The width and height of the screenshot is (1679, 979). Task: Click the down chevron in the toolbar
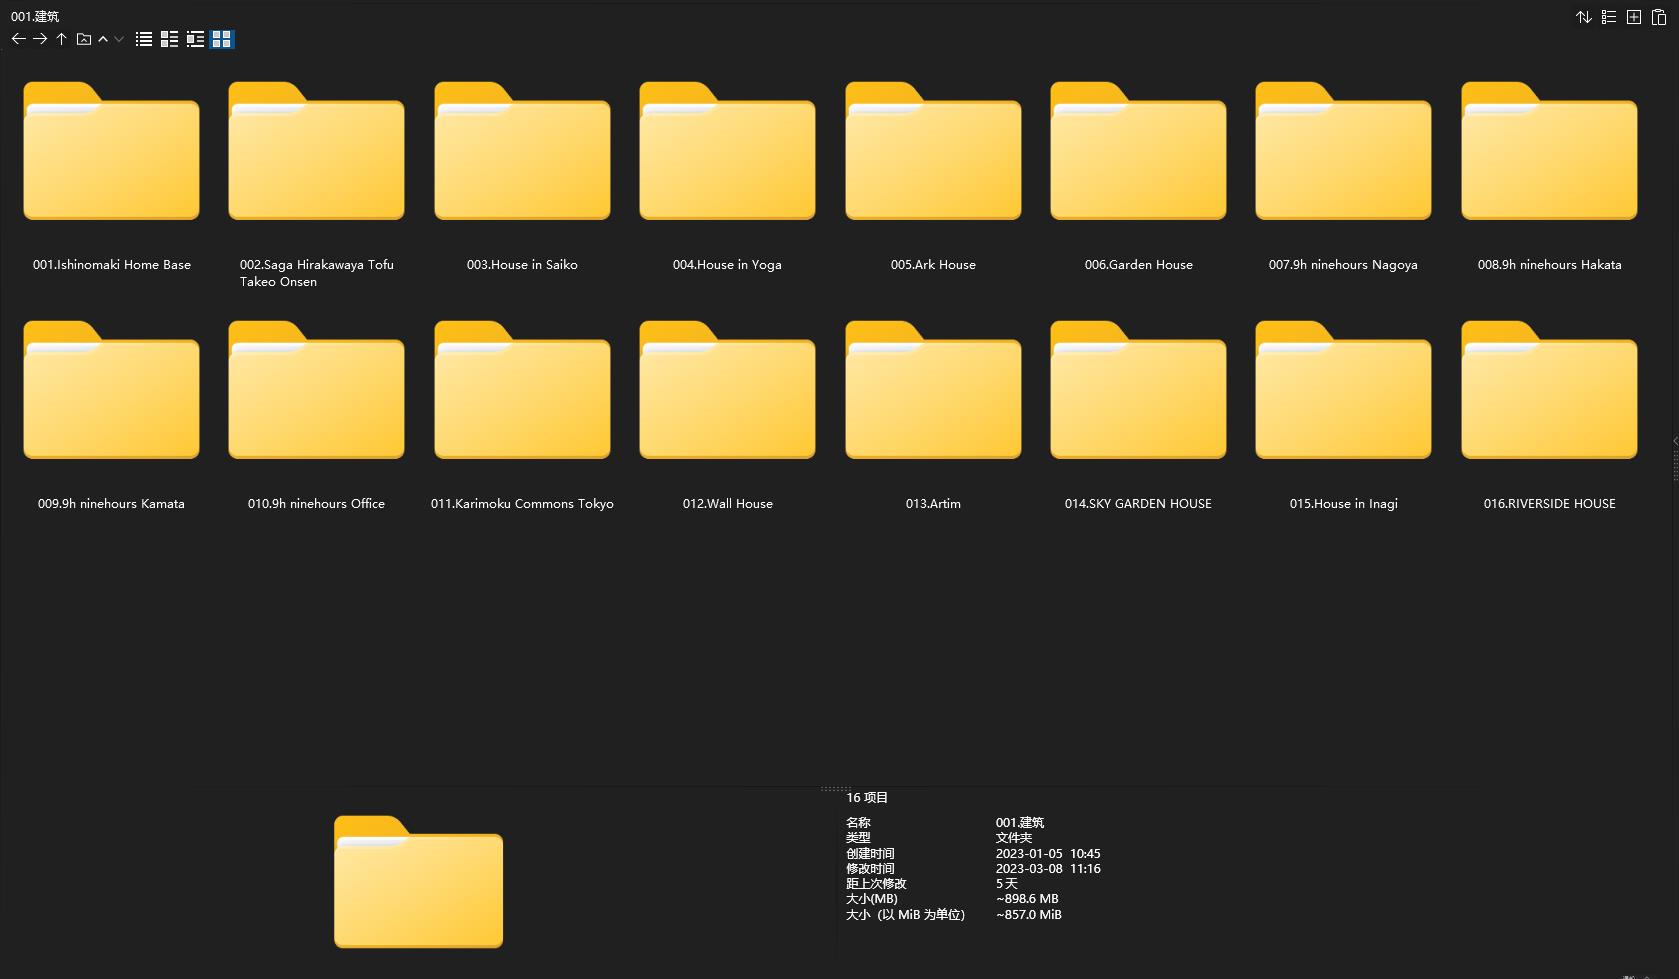tap(119, 39)
